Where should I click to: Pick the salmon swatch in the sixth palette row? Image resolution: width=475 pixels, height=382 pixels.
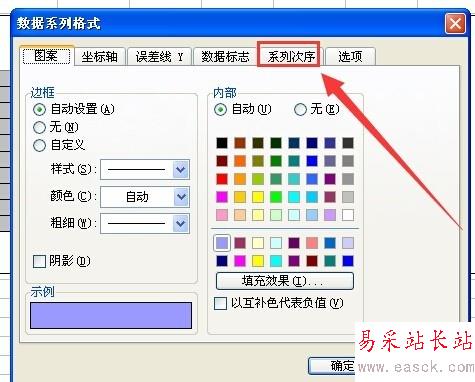[x=312, y=243]
